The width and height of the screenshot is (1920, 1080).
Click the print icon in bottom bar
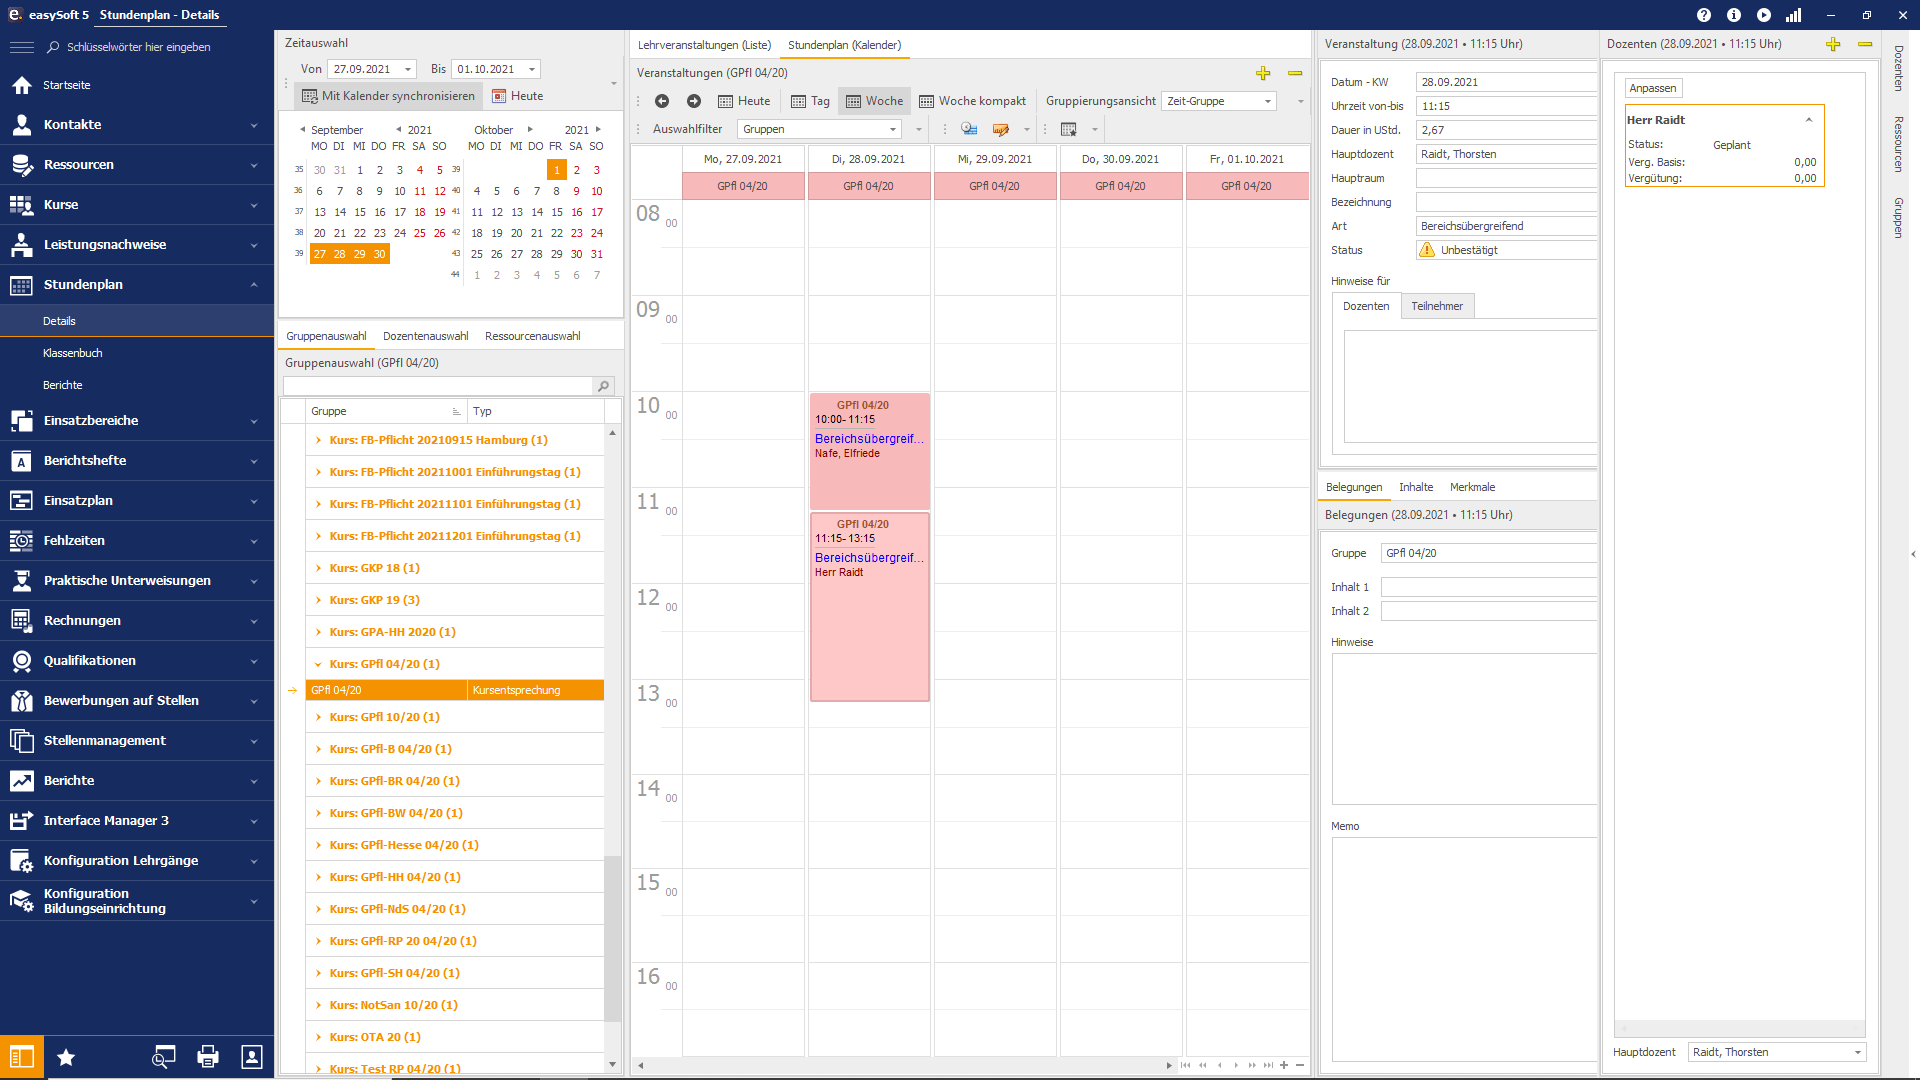click(208, 1057)
